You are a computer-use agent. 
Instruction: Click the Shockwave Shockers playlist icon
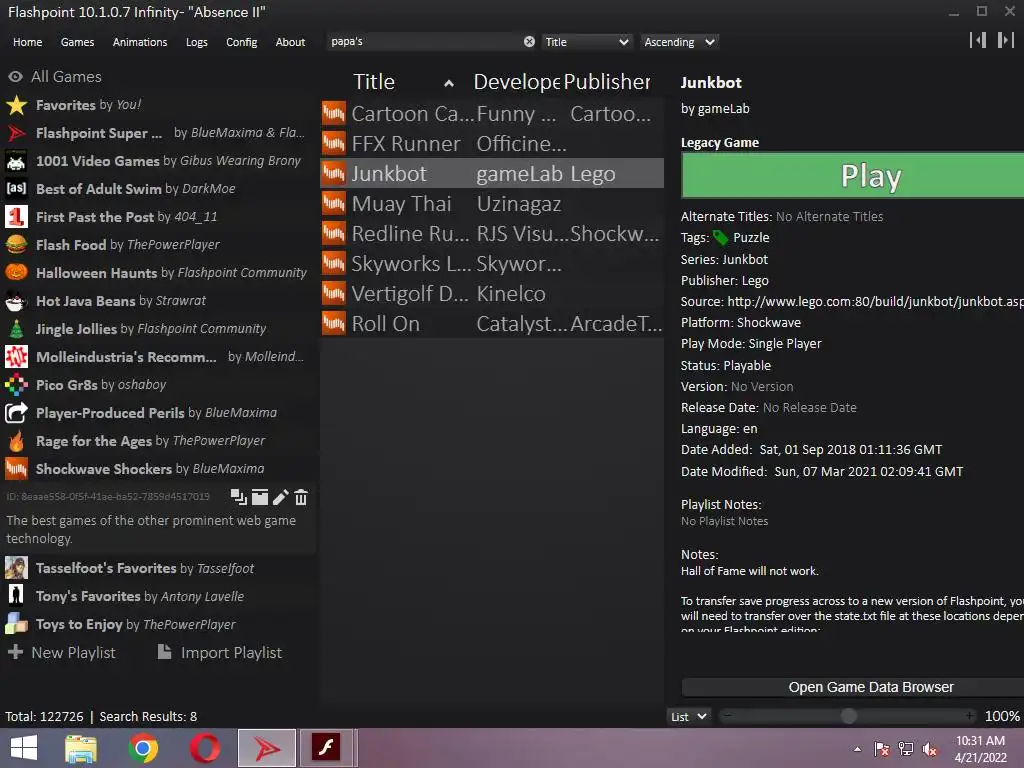16,469
